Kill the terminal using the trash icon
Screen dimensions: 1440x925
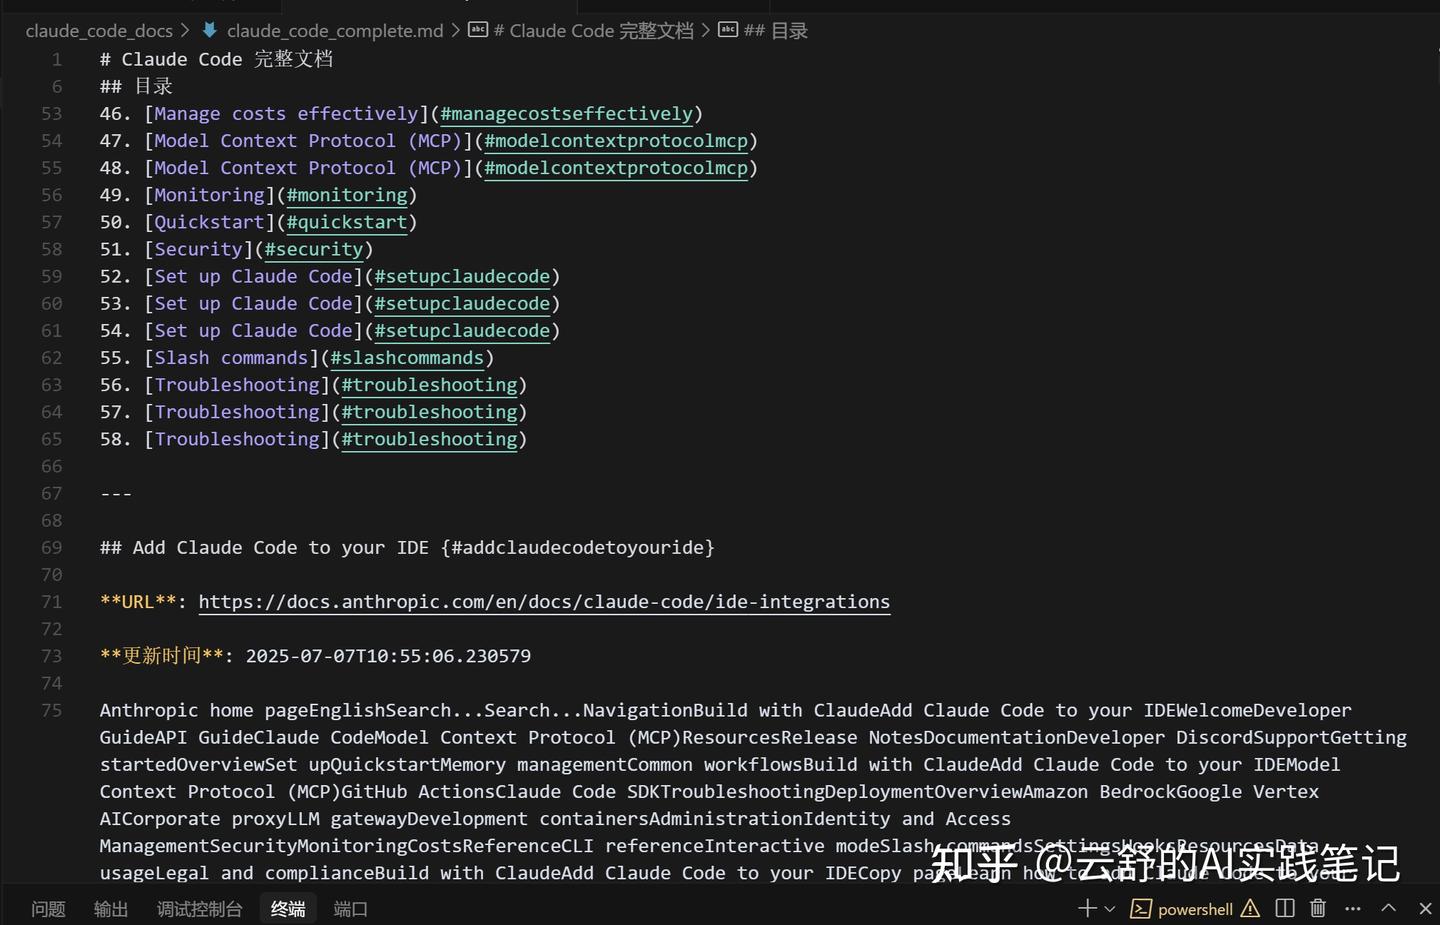[1317, 909]
